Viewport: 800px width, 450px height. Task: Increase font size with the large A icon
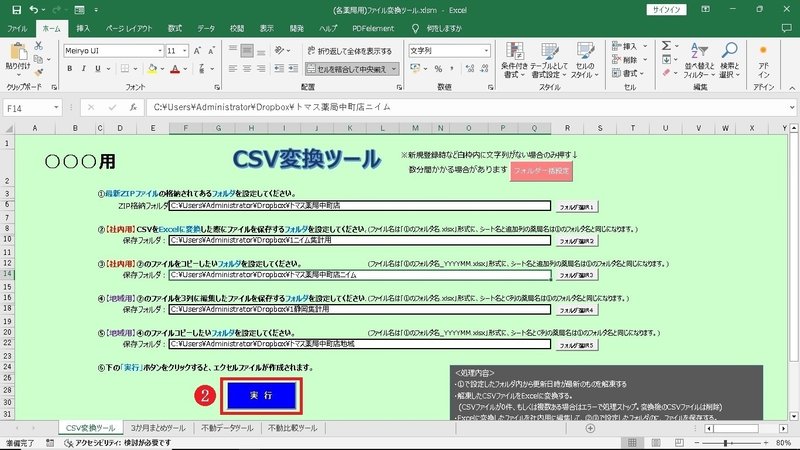(x=197, y=51)
